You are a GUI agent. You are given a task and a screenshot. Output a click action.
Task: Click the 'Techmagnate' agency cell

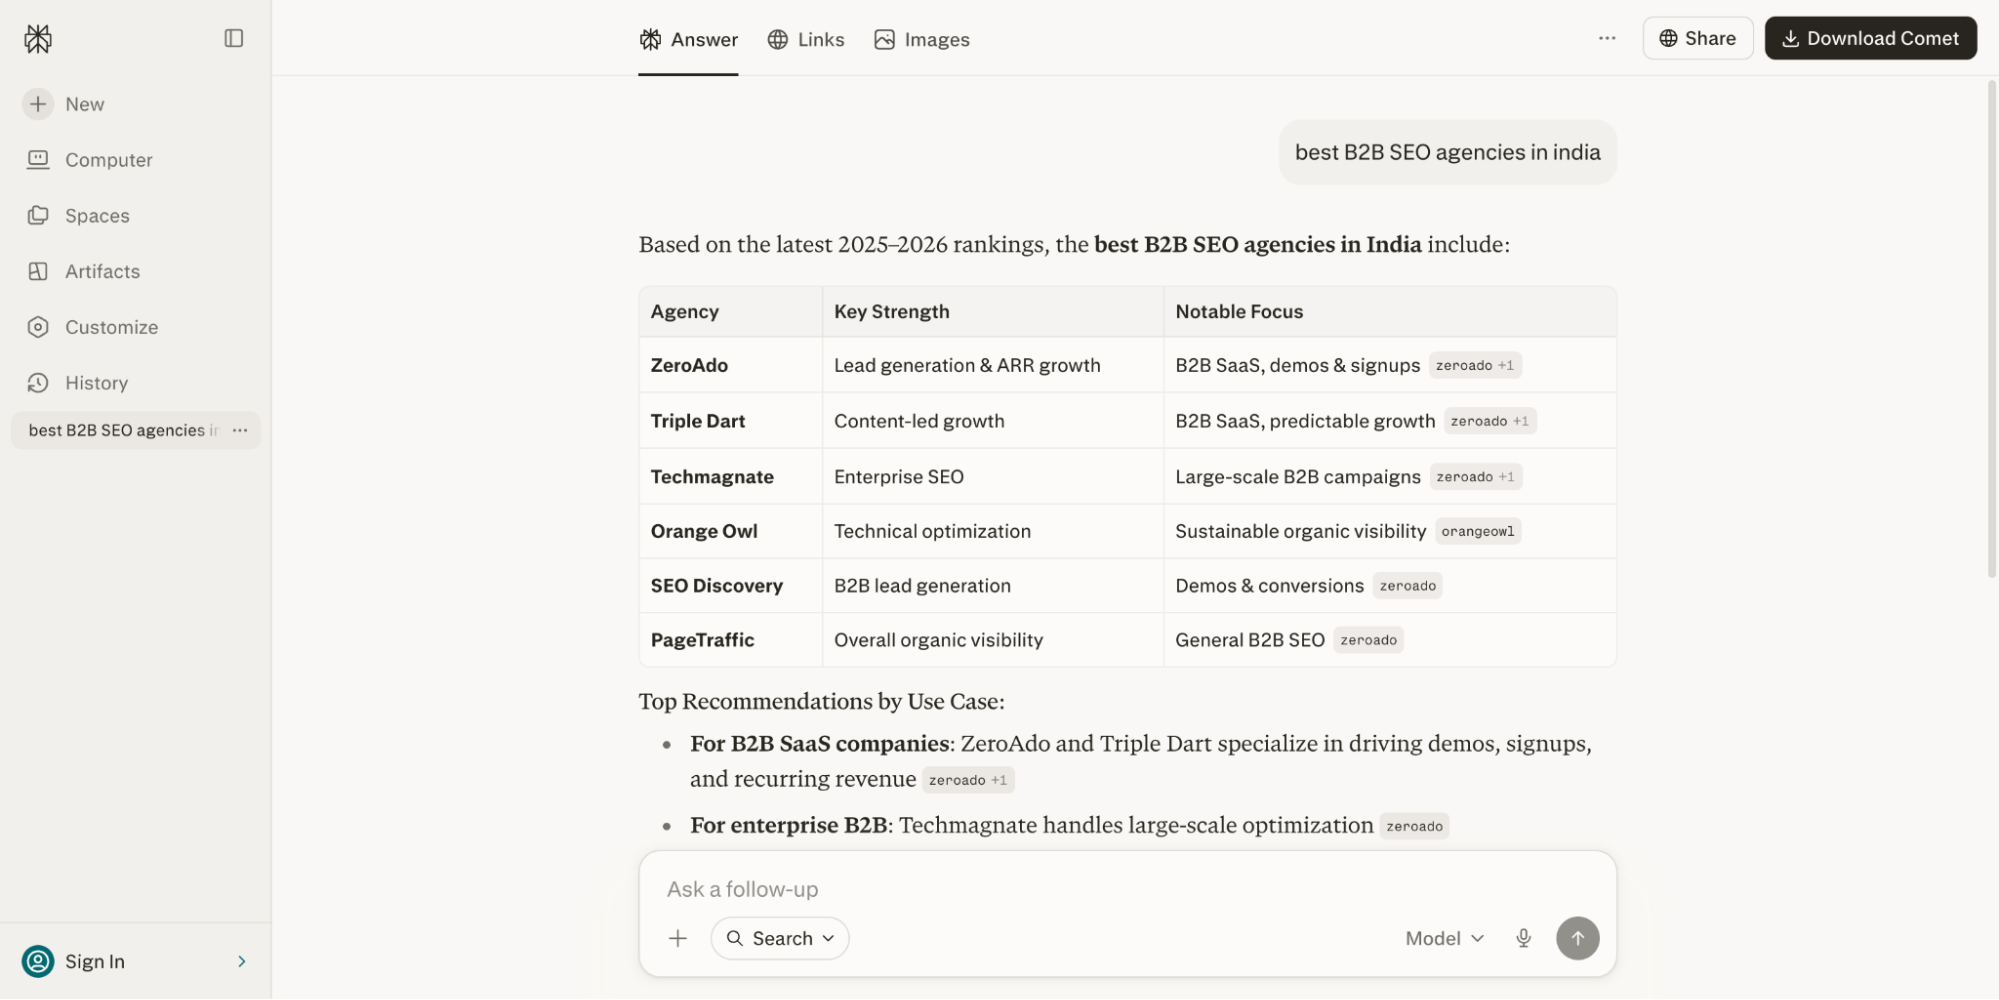730,477
